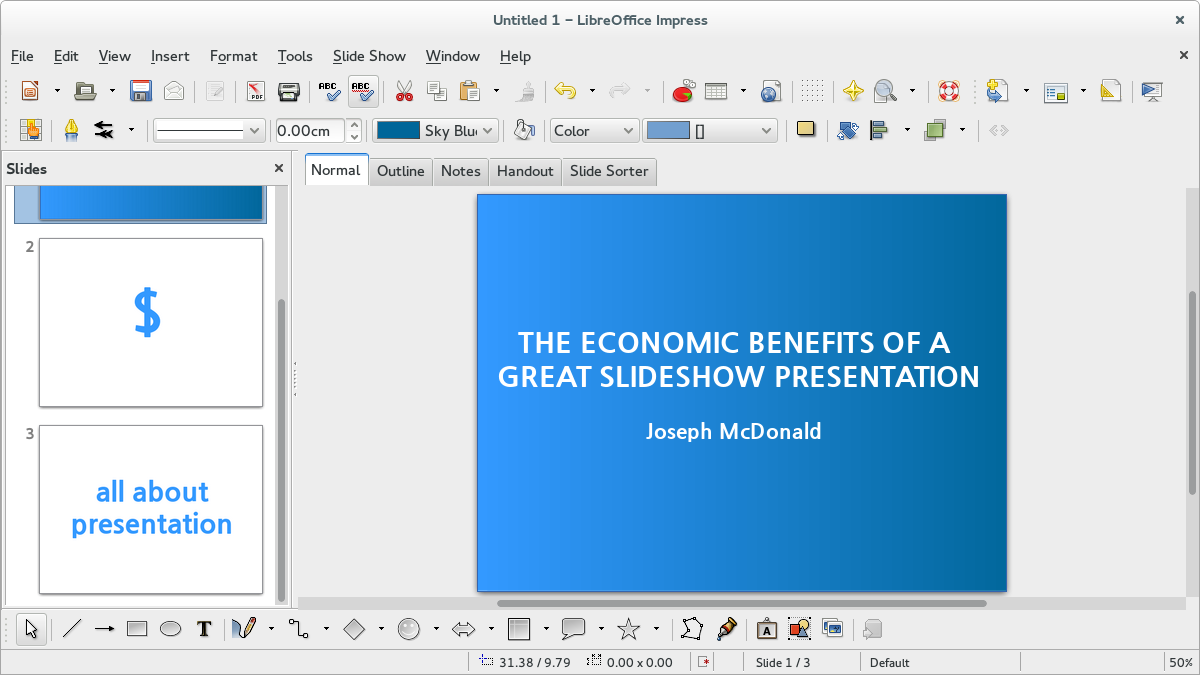
Task: Click the Export as PDF icon
Action: (x=256, y=91)
